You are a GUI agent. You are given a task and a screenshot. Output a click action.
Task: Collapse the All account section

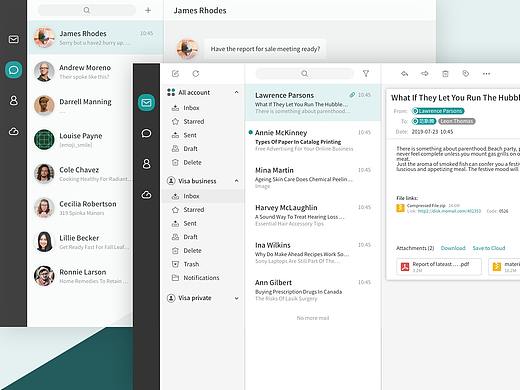[x=236, y=92]
